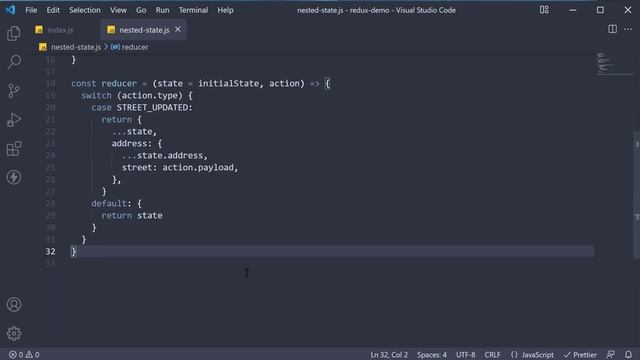The width and height of the screenshot is (640, 360).
Task: Show errors and warnings in status bar
Action: [x=24, y=355]
